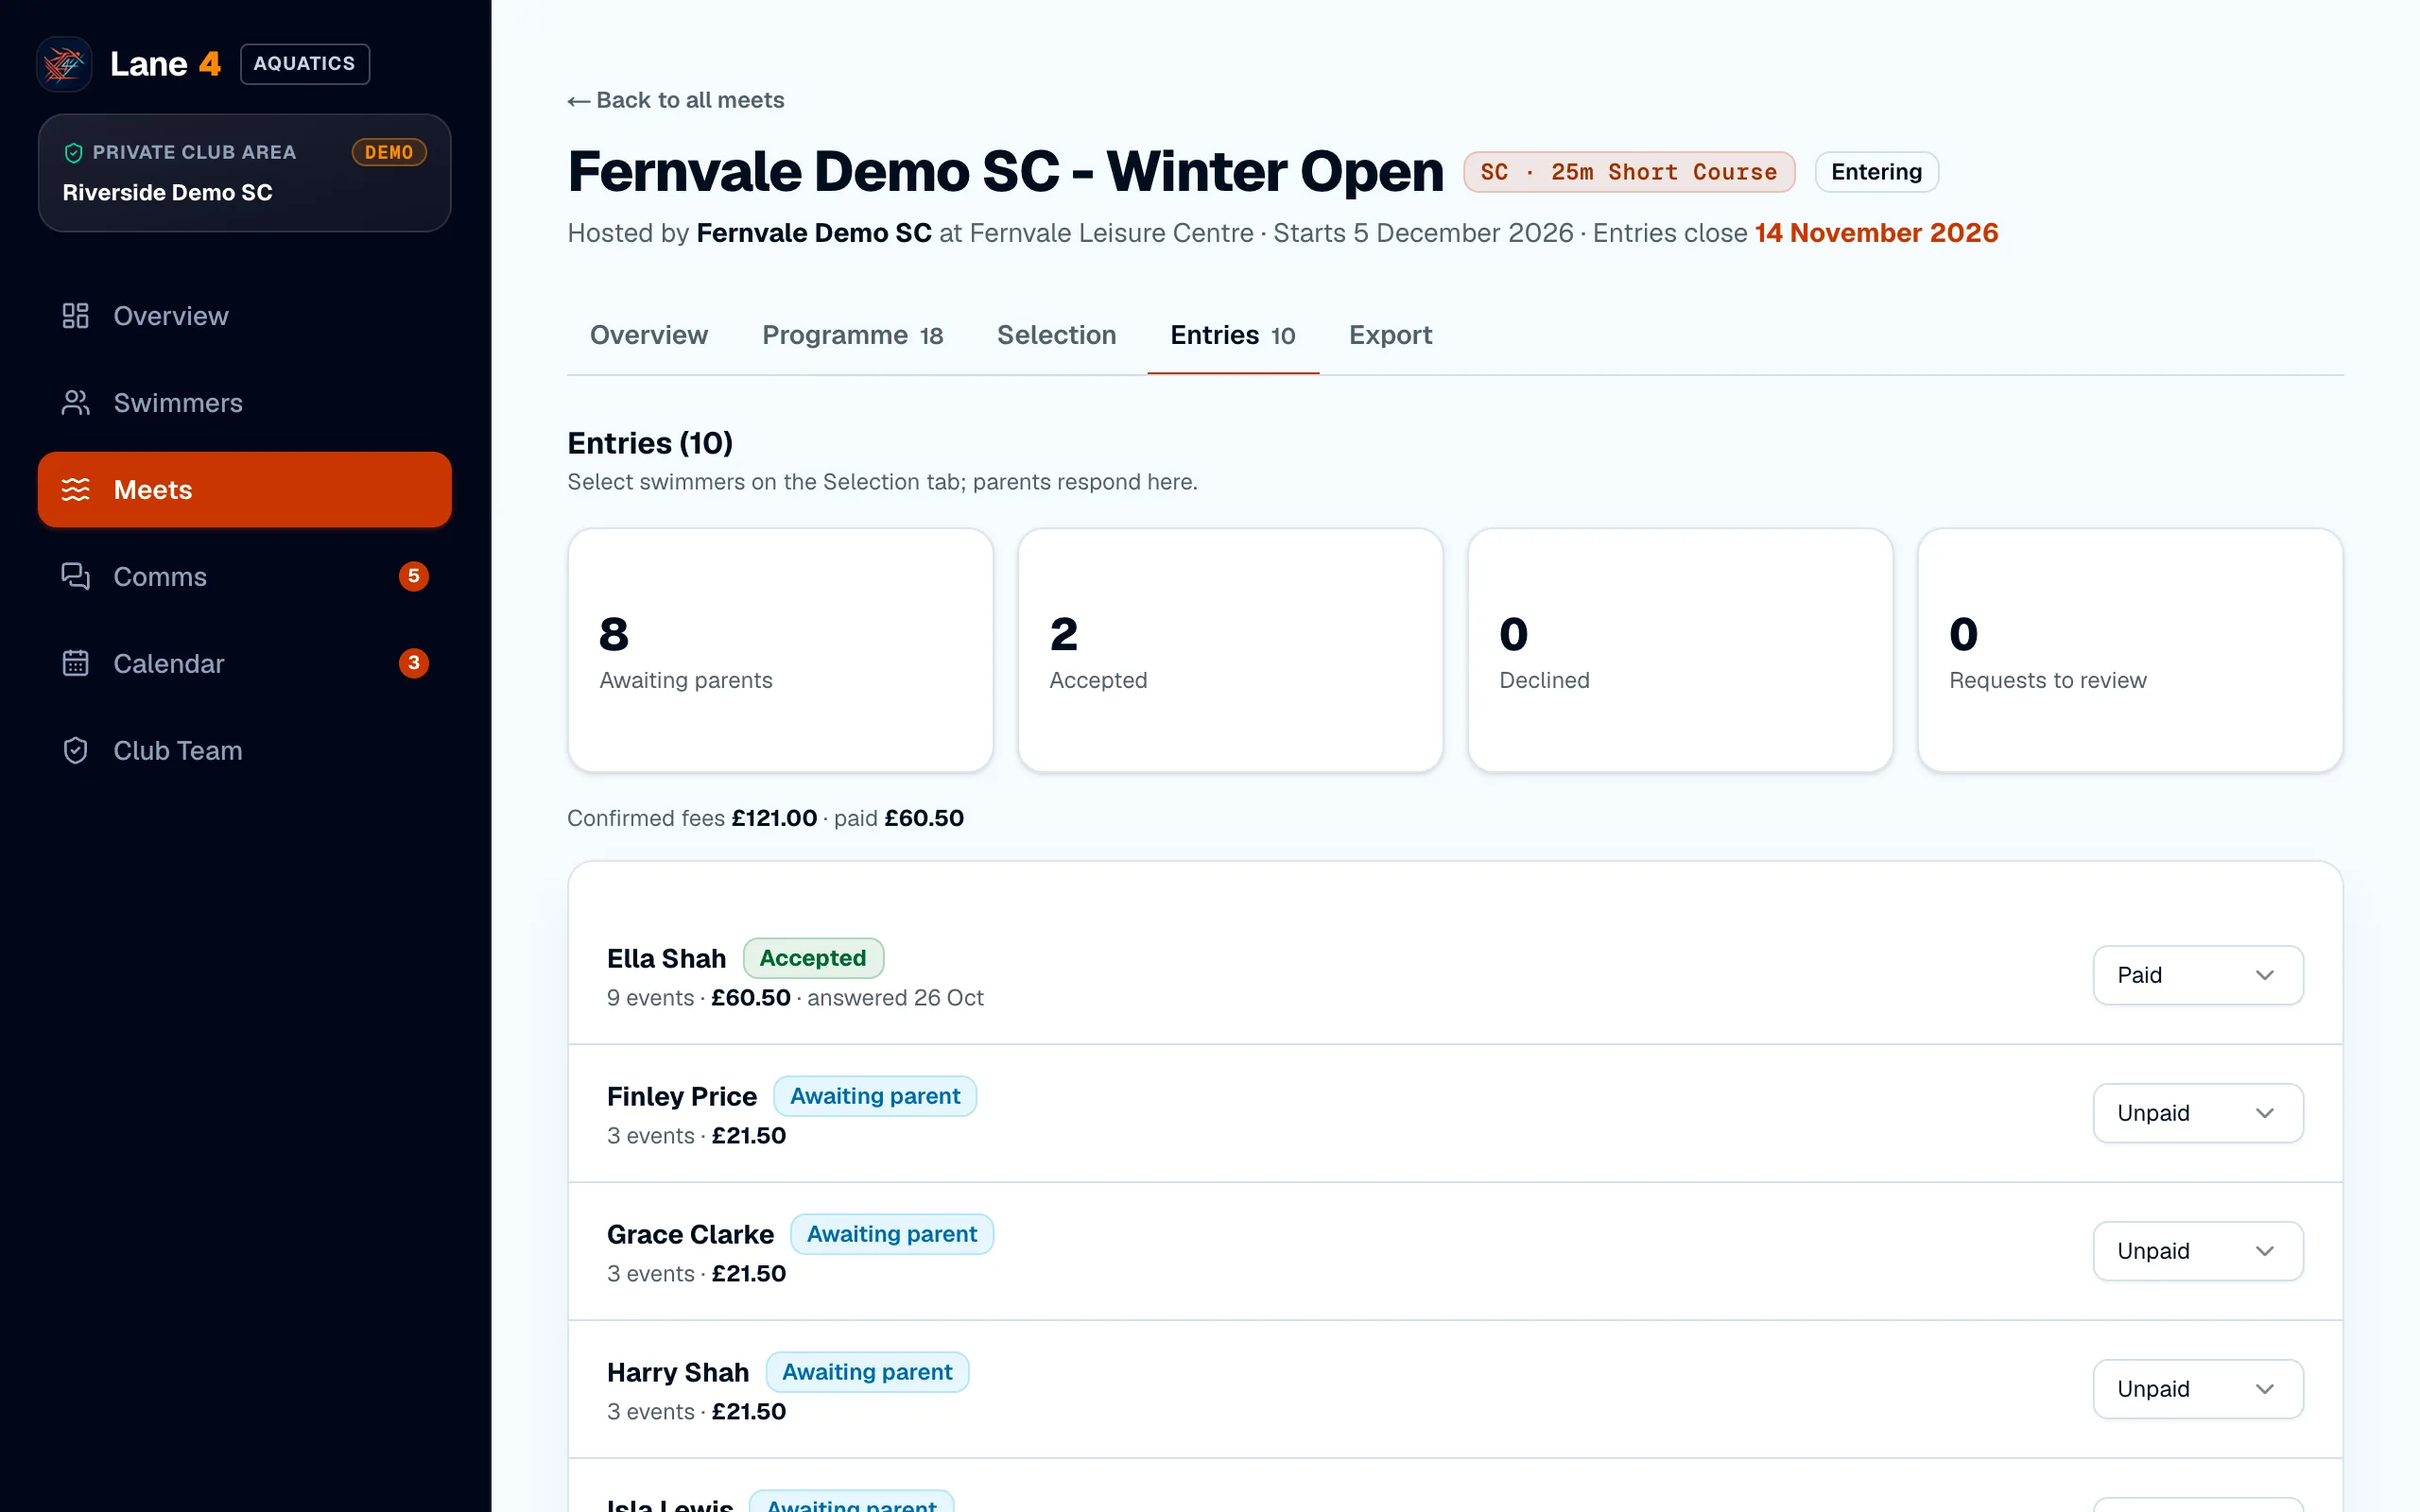The image size is (2420, 1512).
Task: Click the back arrow beside Back to all meets
Action: (x=578, y=101)
